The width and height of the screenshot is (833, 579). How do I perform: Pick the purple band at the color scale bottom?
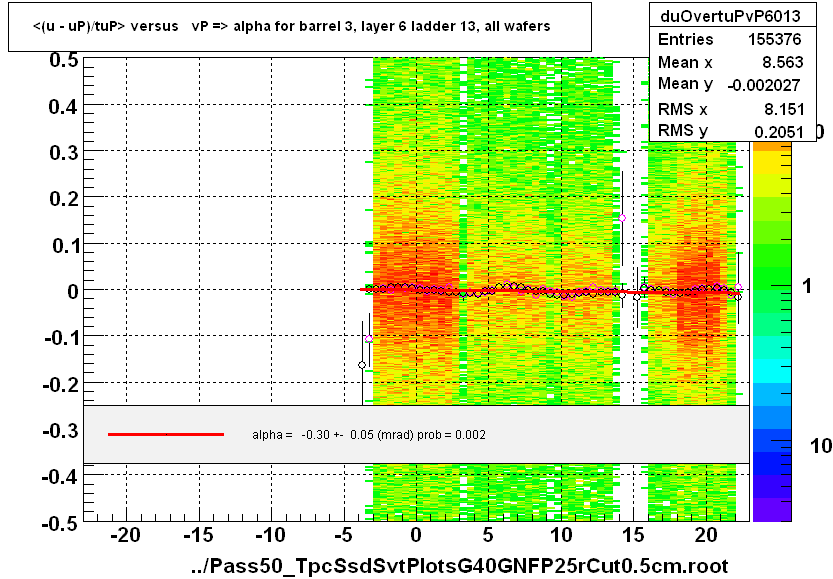(x=772, y=510)
